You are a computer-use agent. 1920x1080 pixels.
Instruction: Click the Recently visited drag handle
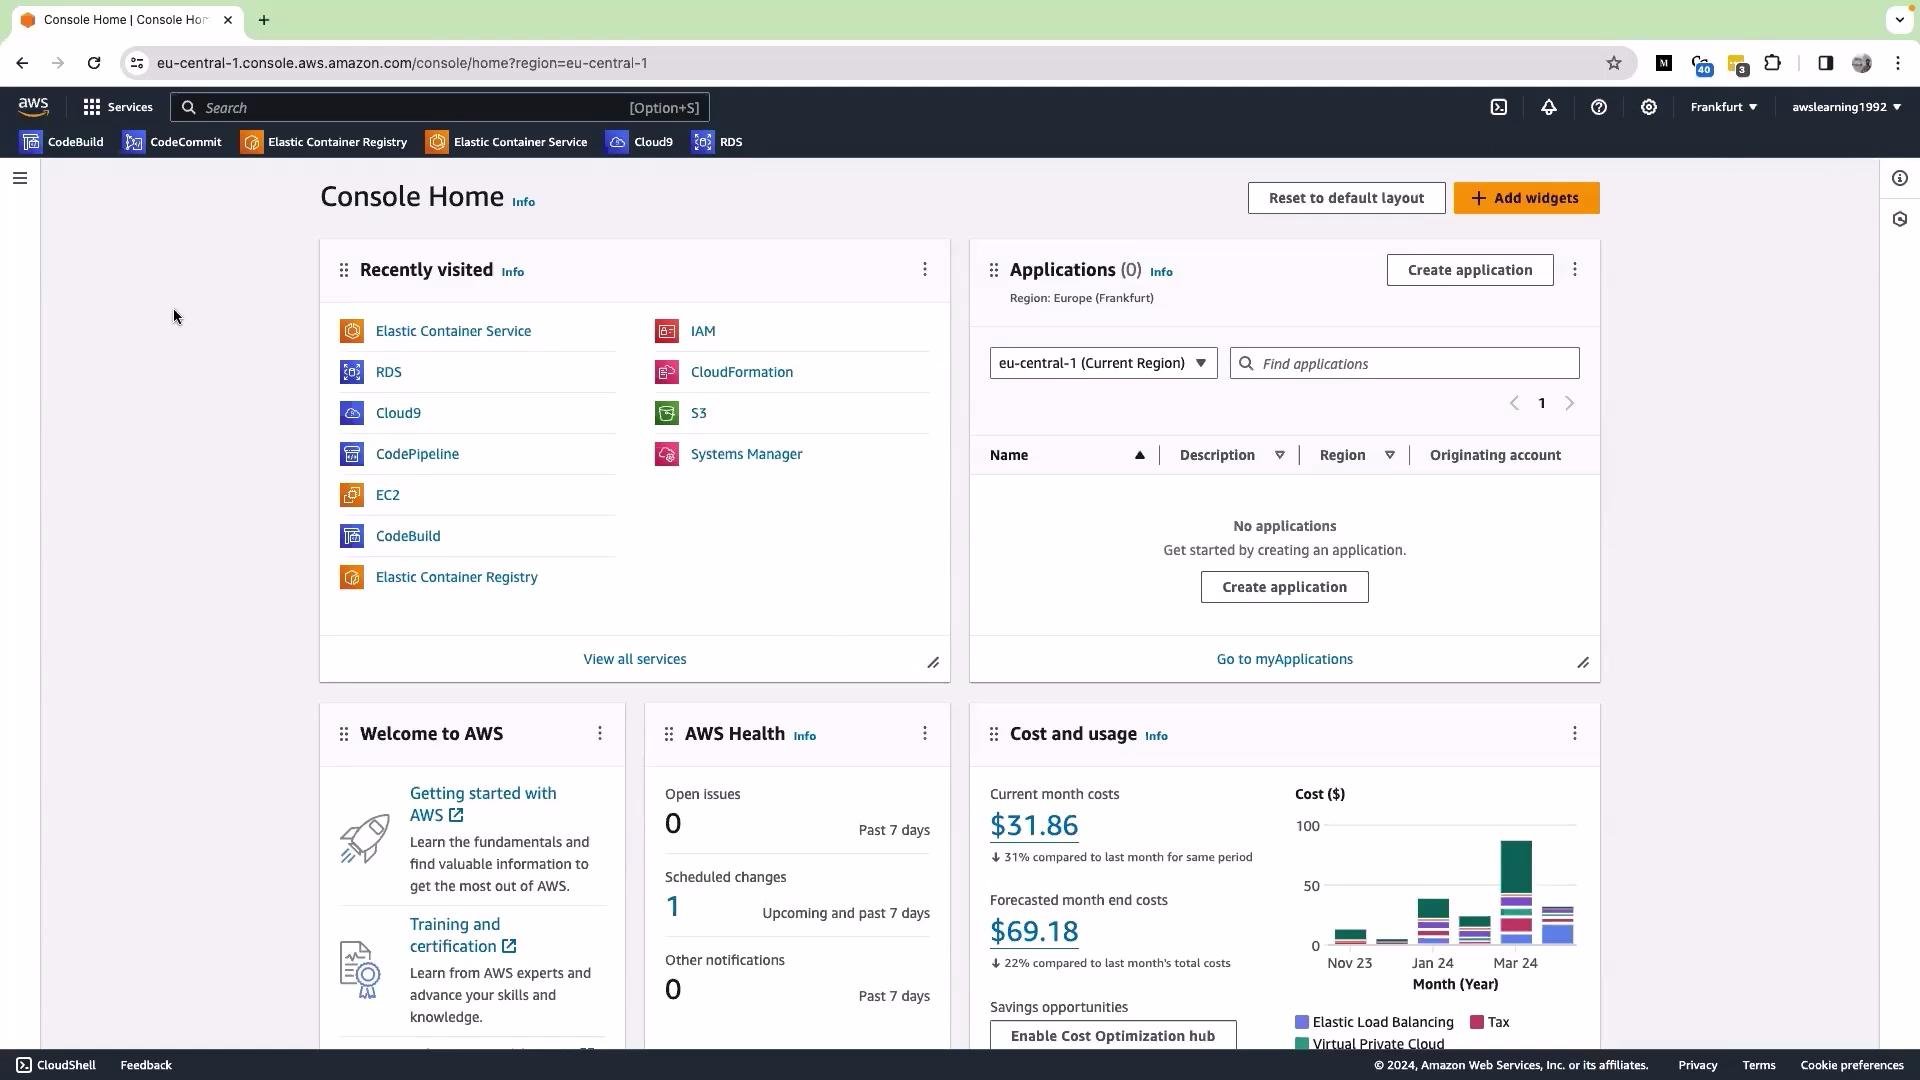click(344, 270)
